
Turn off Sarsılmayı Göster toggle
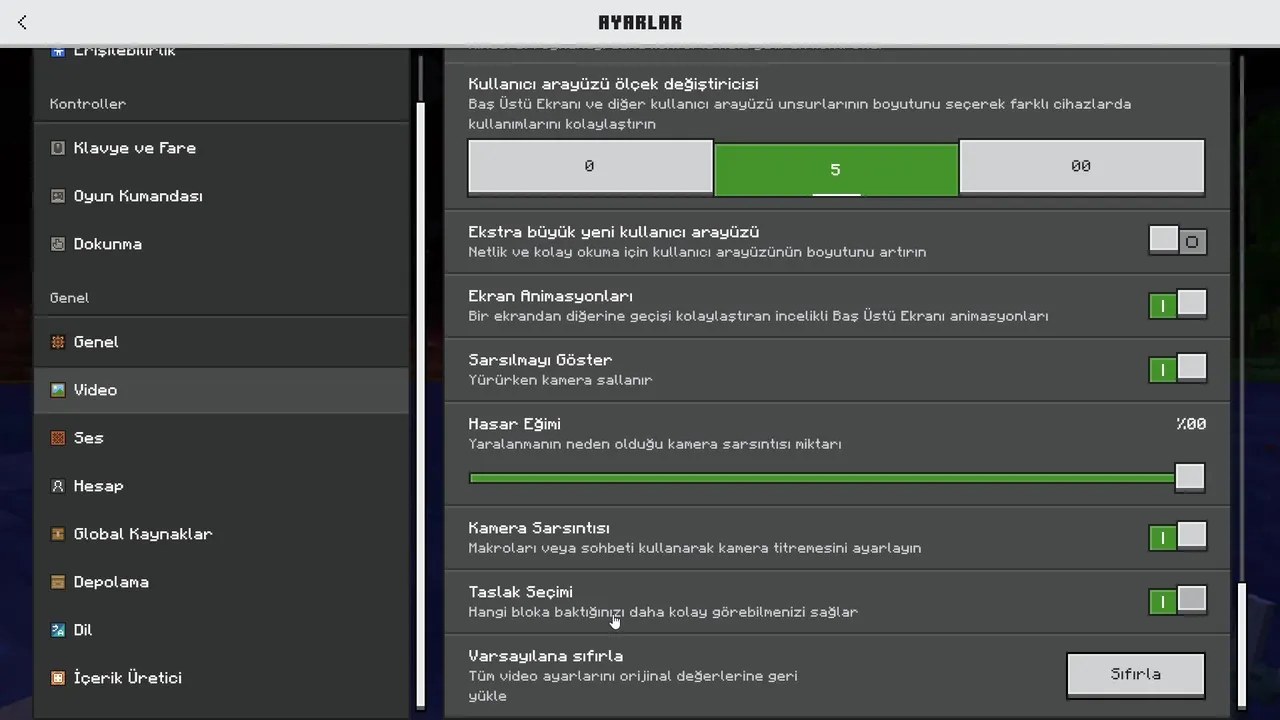pyautogui.click(x=1177, y=369)
